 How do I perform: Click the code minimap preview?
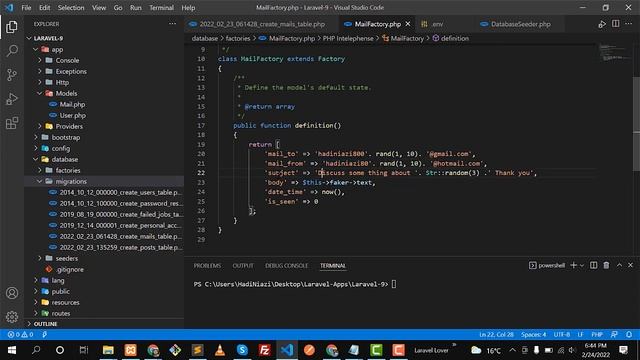(x=614, y=53)
